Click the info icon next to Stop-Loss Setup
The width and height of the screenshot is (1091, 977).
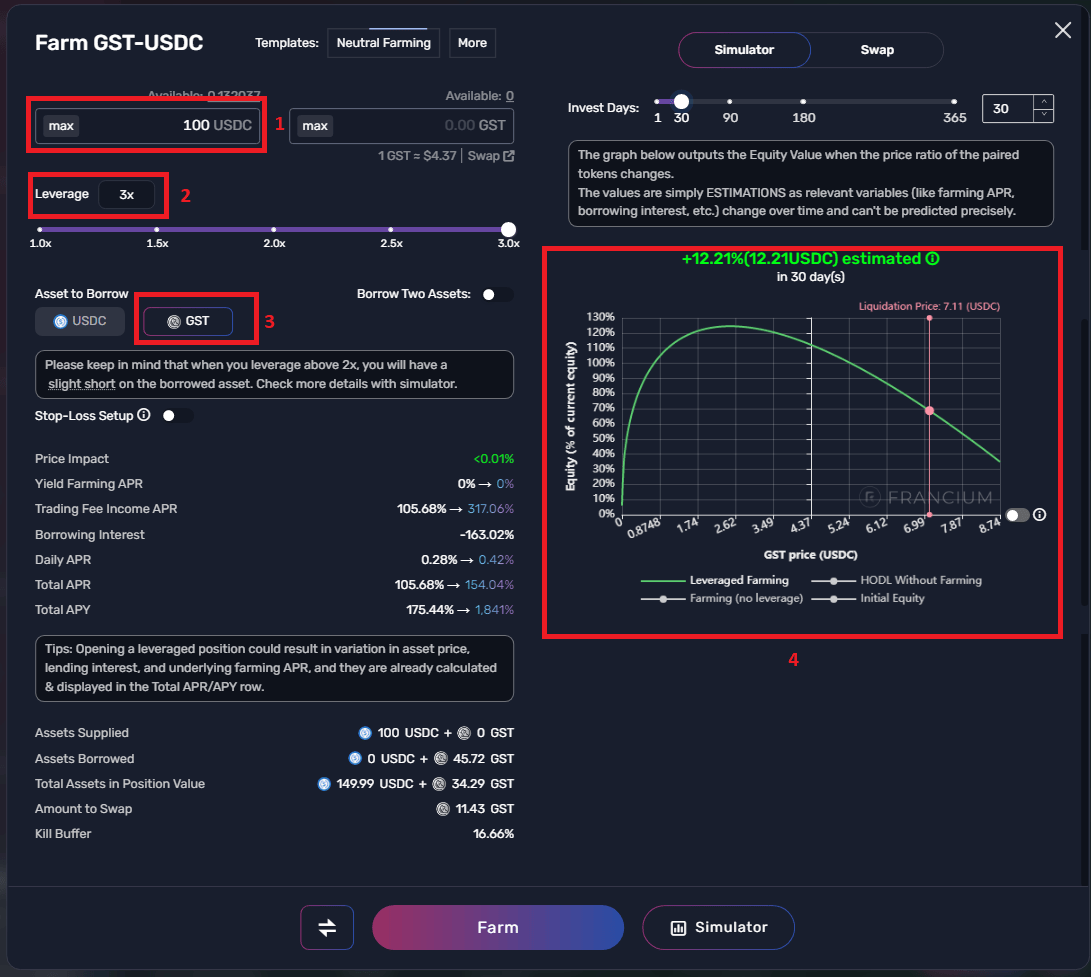144,415
